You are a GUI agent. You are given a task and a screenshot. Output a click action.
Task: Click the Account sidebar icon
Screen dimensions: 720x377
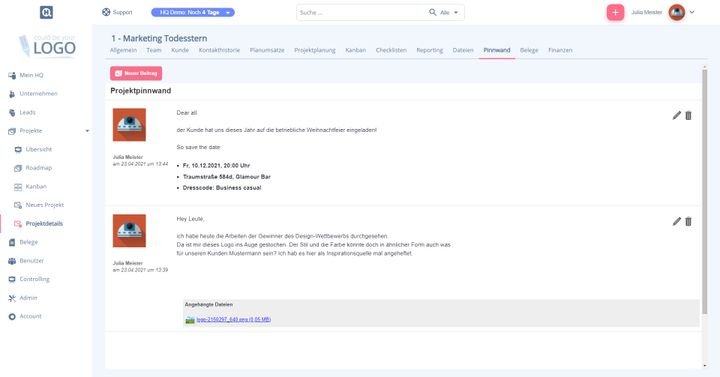[12, 316]
